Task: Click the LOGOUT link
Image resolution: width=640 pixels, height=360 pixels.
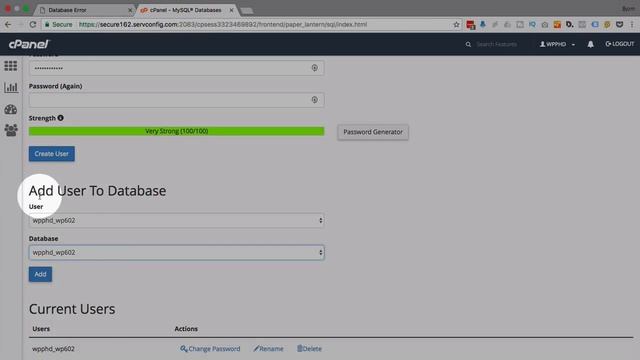Action: click(620, 44)
